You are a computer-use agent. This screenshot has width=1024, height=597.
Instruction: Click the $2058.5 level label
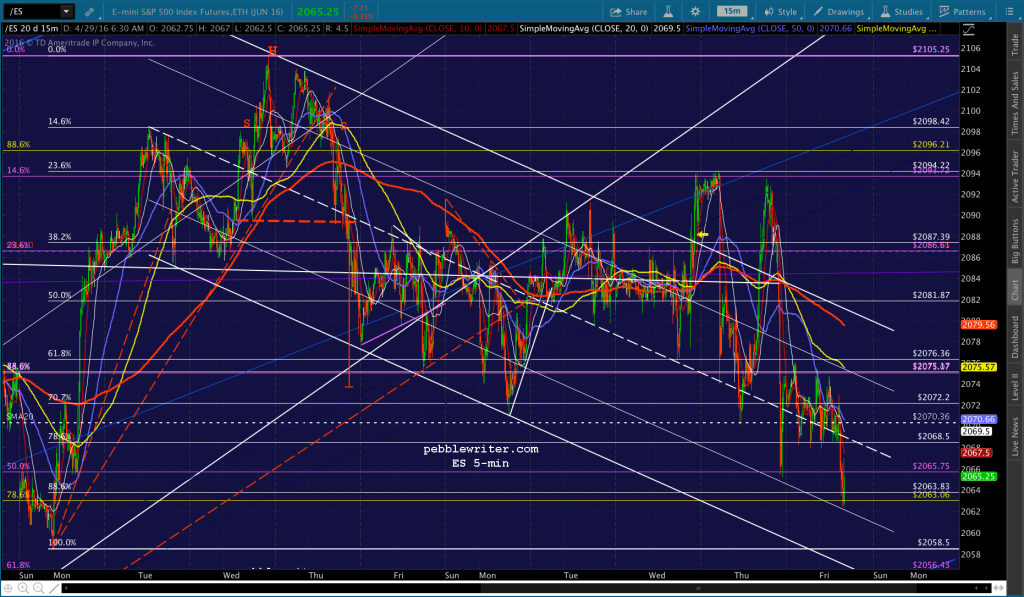point(933,542)
